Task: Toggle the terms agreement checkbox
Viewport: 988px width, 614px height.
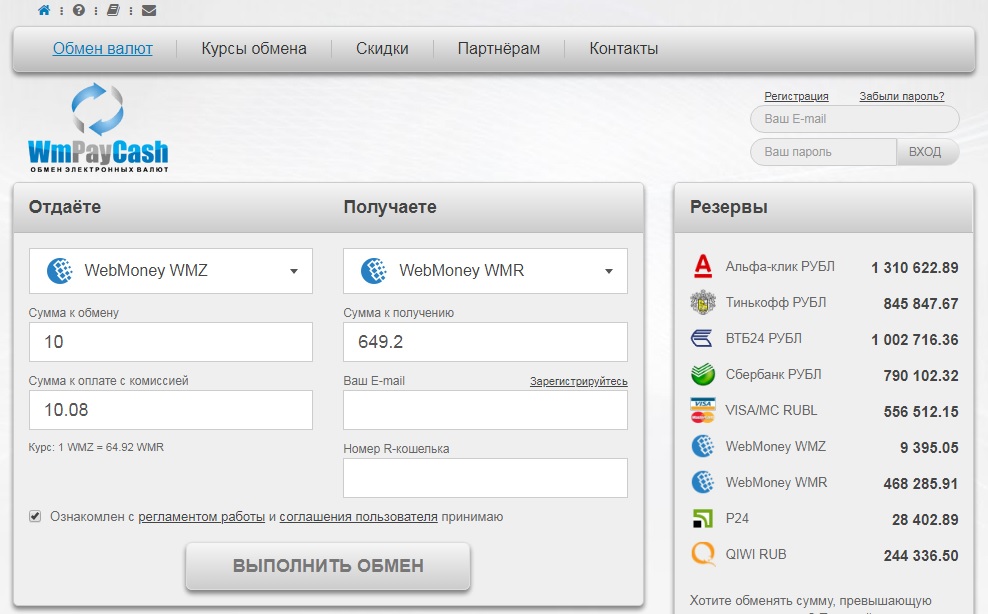Action: 35,517
